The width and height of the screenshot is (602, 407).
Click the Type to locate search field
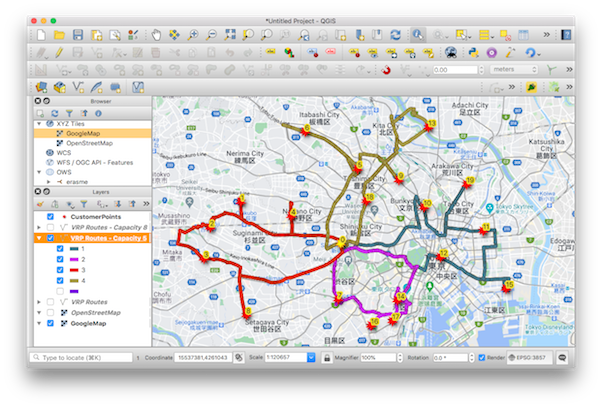[x=81, y=357]
